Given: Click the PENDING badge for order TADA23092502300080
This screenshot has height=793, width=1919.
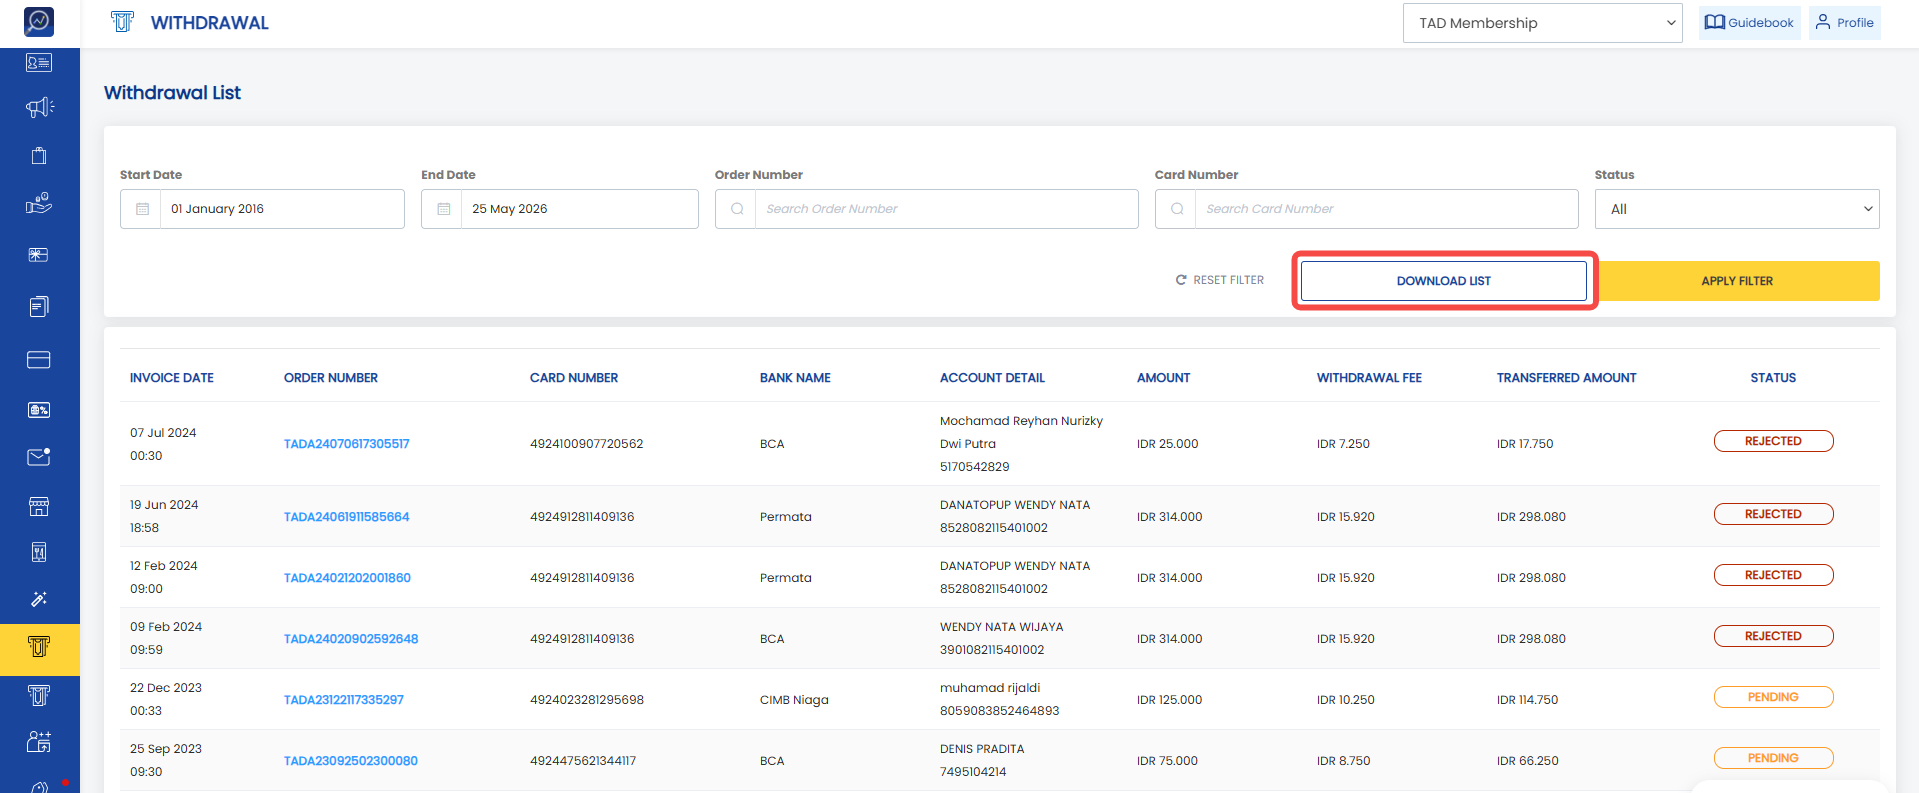Looking at the screenshot, I should tap(1773, 758).
